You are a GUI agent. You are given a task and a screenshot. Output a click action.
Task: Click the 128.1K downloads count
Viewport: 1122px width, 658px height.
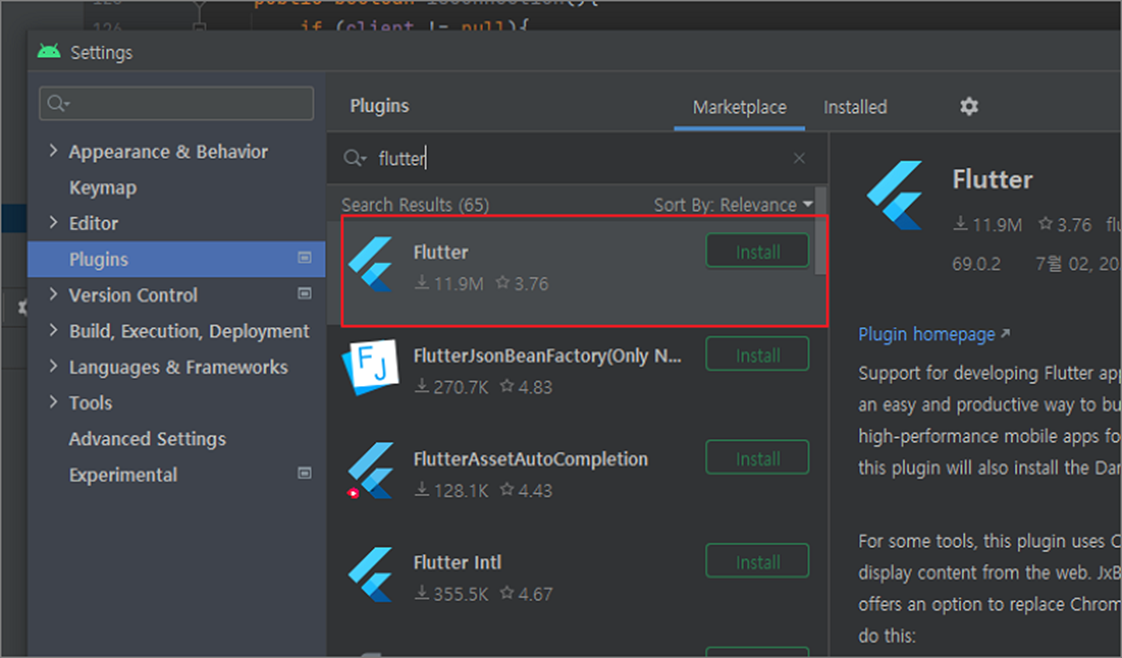tap(452, 491)
